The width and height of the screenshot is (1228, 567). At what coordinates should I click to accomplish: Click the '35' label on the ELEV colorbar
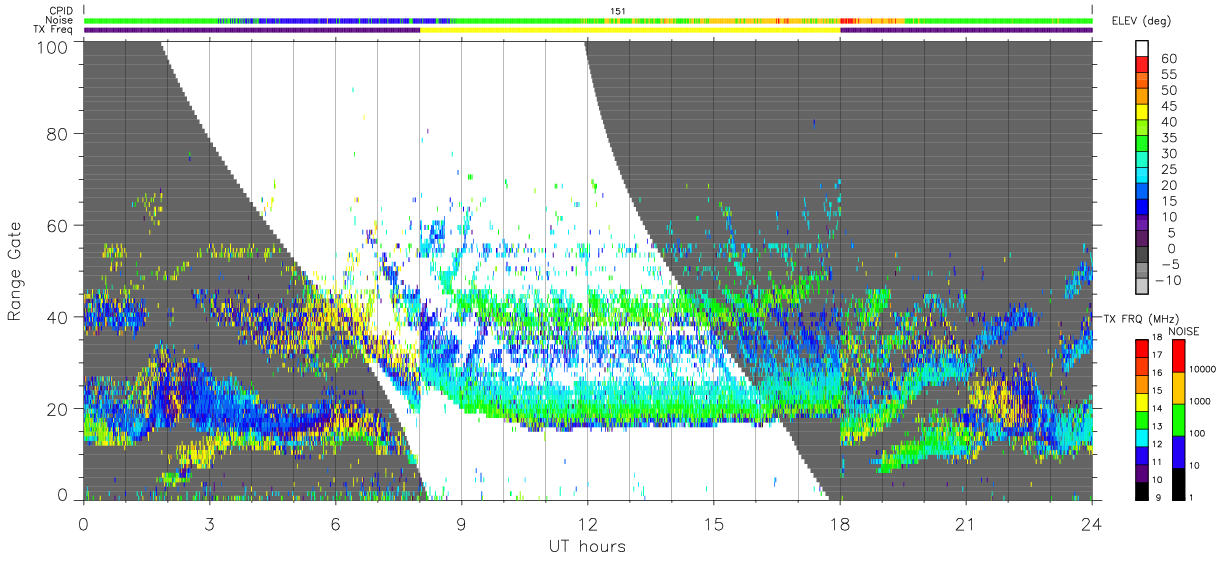point(1169,138)
